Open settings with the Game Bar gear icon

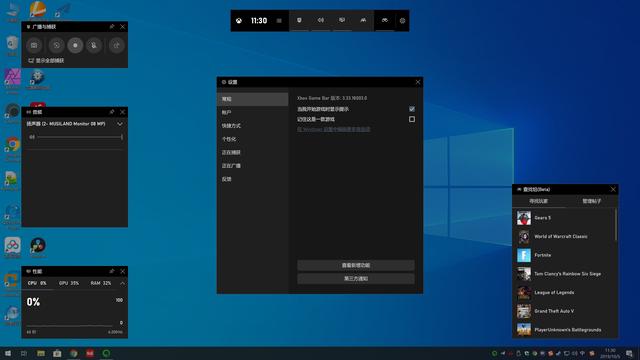point(402,21)
